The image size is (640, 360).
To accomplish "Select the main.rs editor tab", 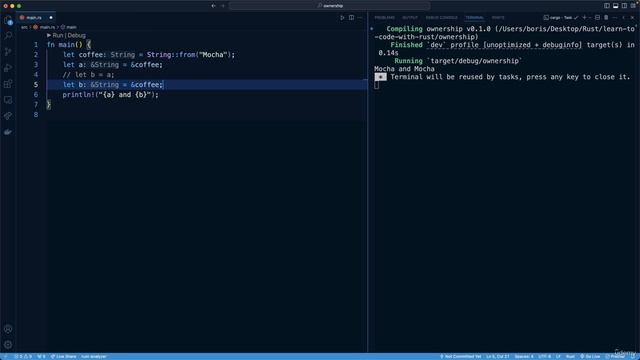I will [x=36, y=18].
